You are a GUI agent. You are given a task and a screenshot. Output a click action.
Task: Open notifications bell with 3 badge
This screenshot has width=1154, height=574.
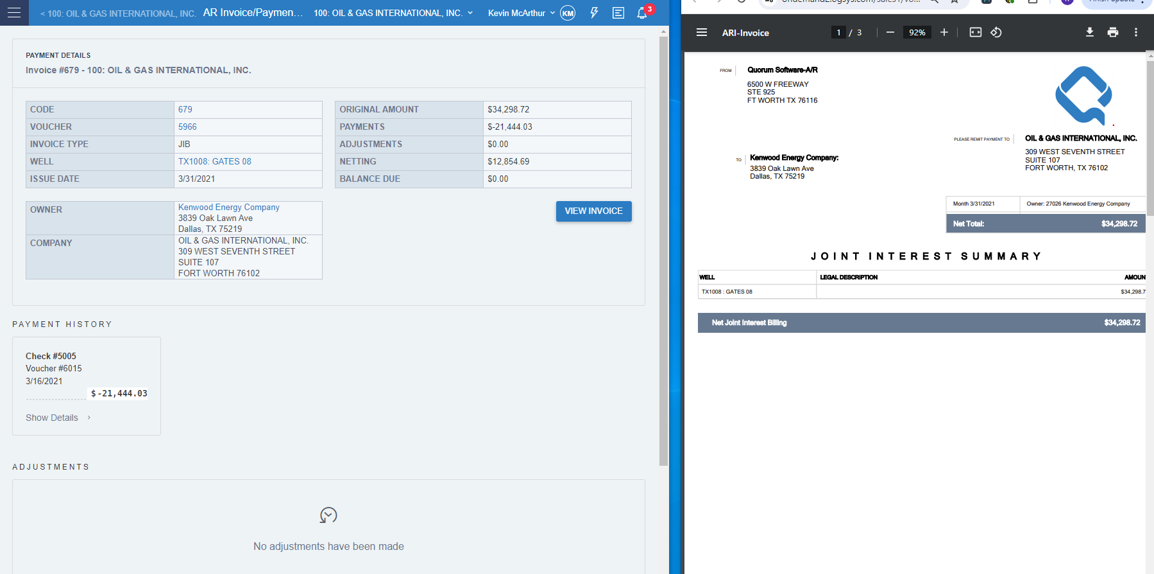(x=643, y=13)
